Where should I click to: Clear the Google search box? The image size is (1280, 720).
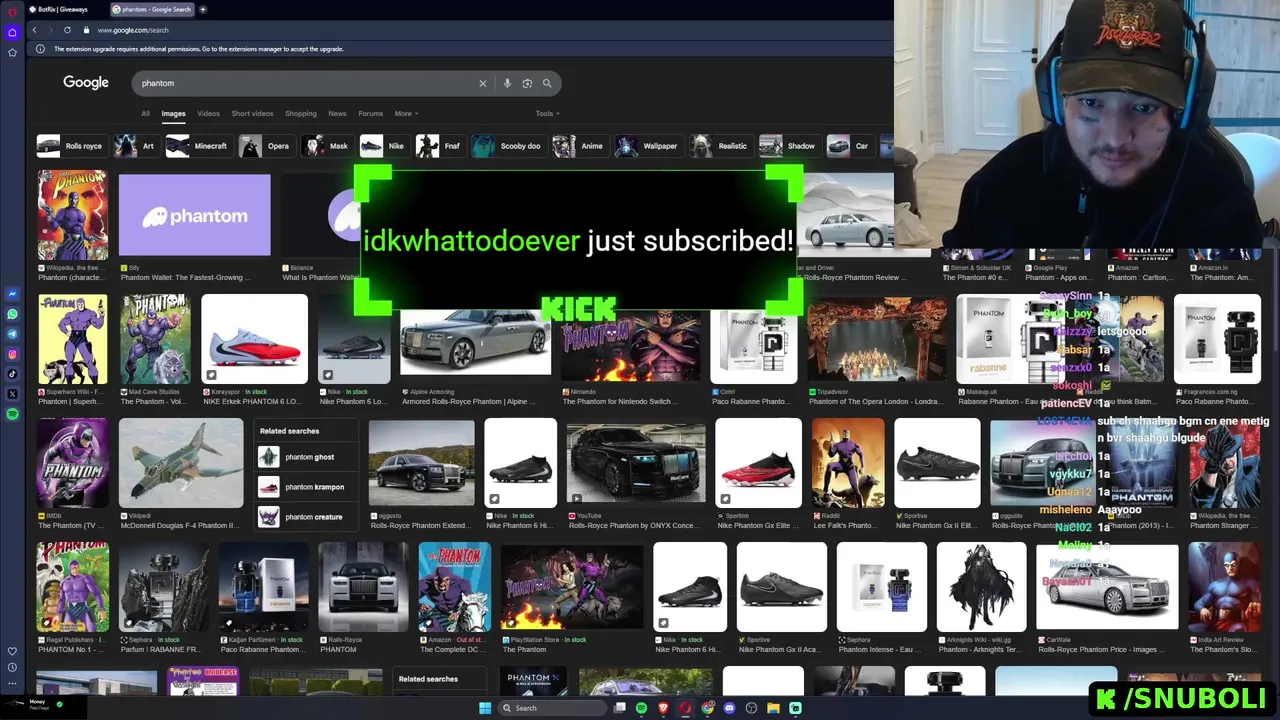[x=482, y=83]
